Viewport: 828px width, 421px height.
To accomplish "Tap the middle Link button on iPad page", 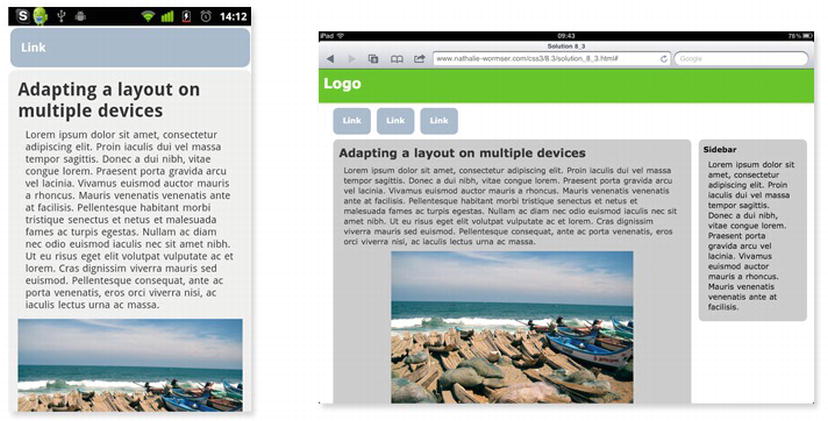I will click(395, 121).
